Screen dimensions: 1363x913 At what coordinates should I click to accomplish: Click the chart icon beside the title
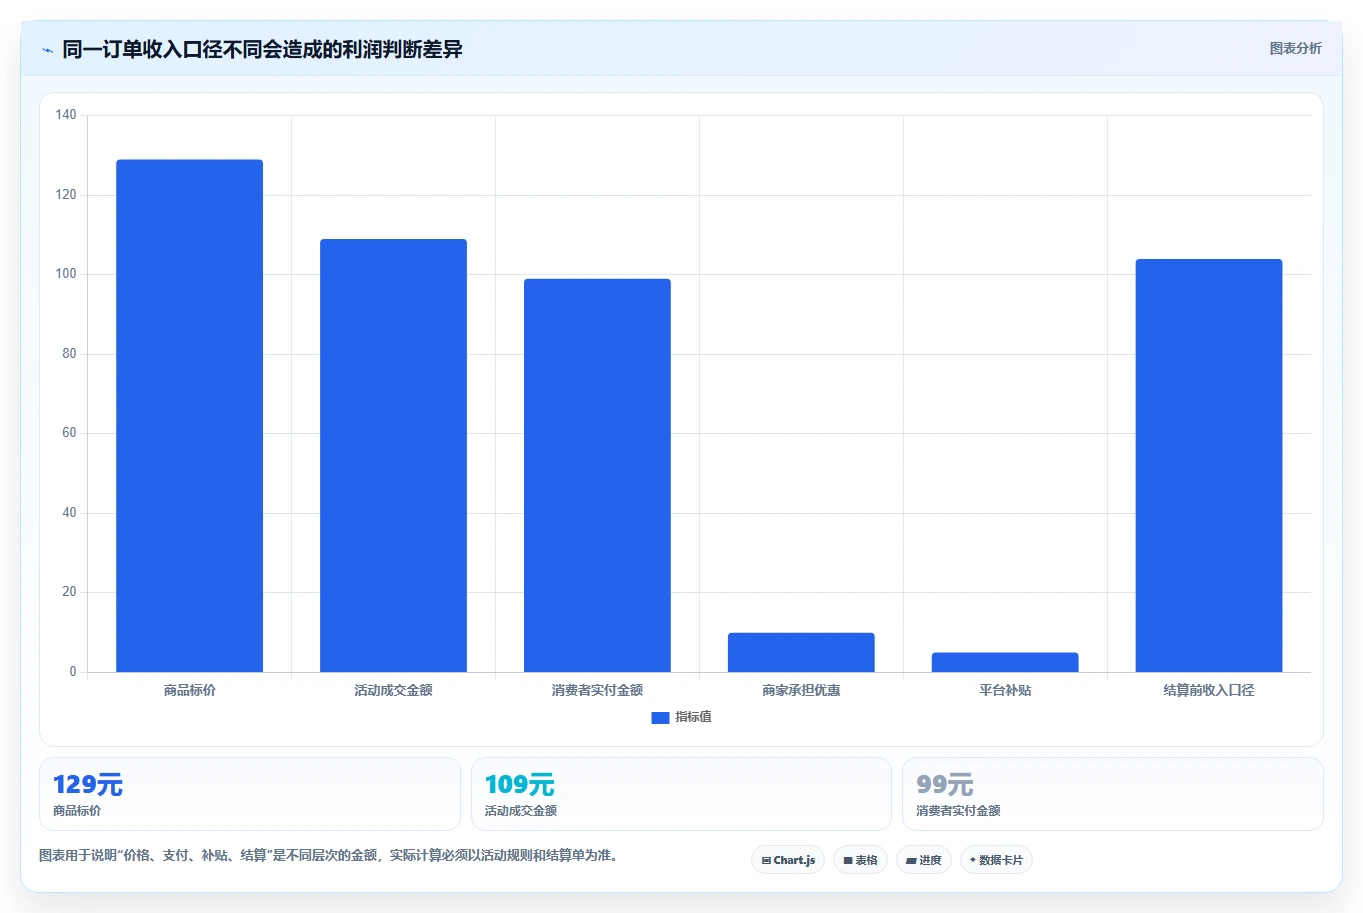point(47,50)
